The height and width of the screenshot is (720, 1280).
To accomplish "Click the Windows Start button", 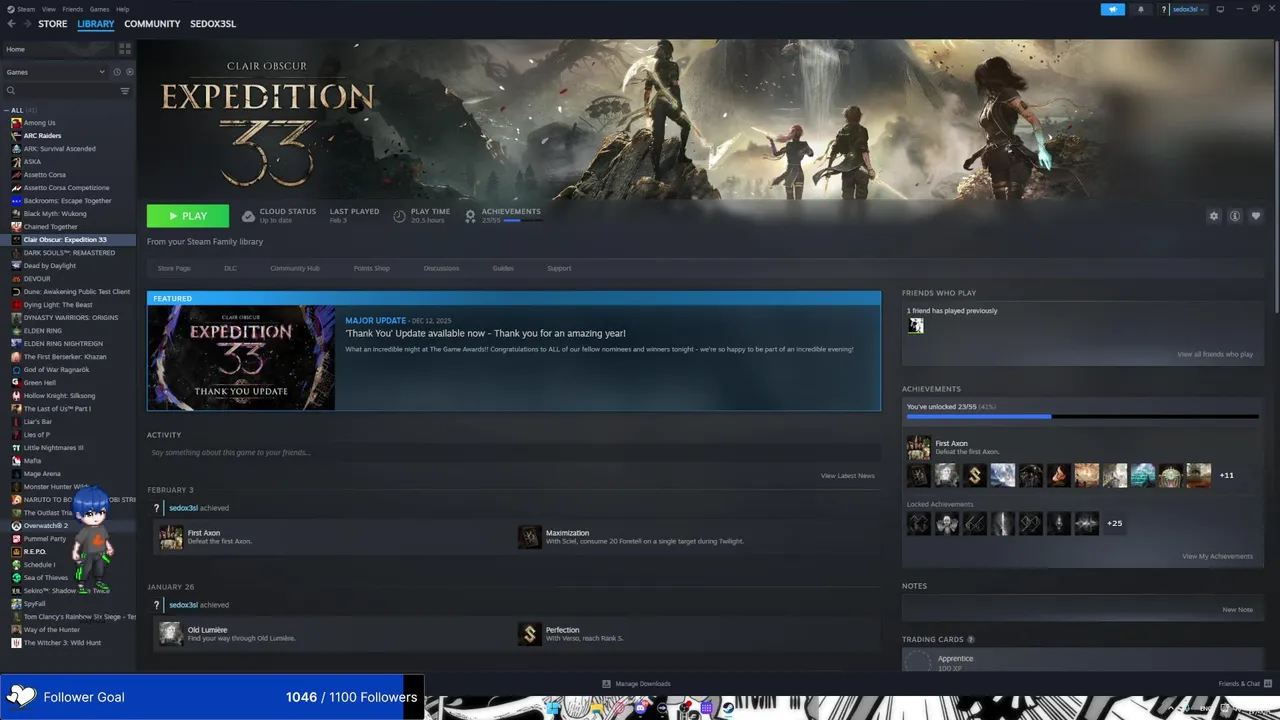I will pos(551,708).
